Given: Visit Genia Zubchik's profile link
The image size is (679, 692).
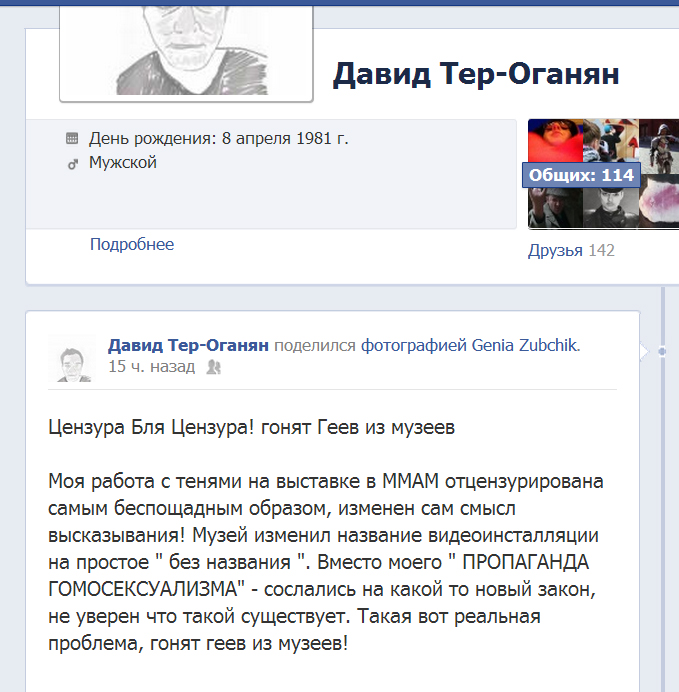Looking at the screenshot, I should [x=525, y=345].
